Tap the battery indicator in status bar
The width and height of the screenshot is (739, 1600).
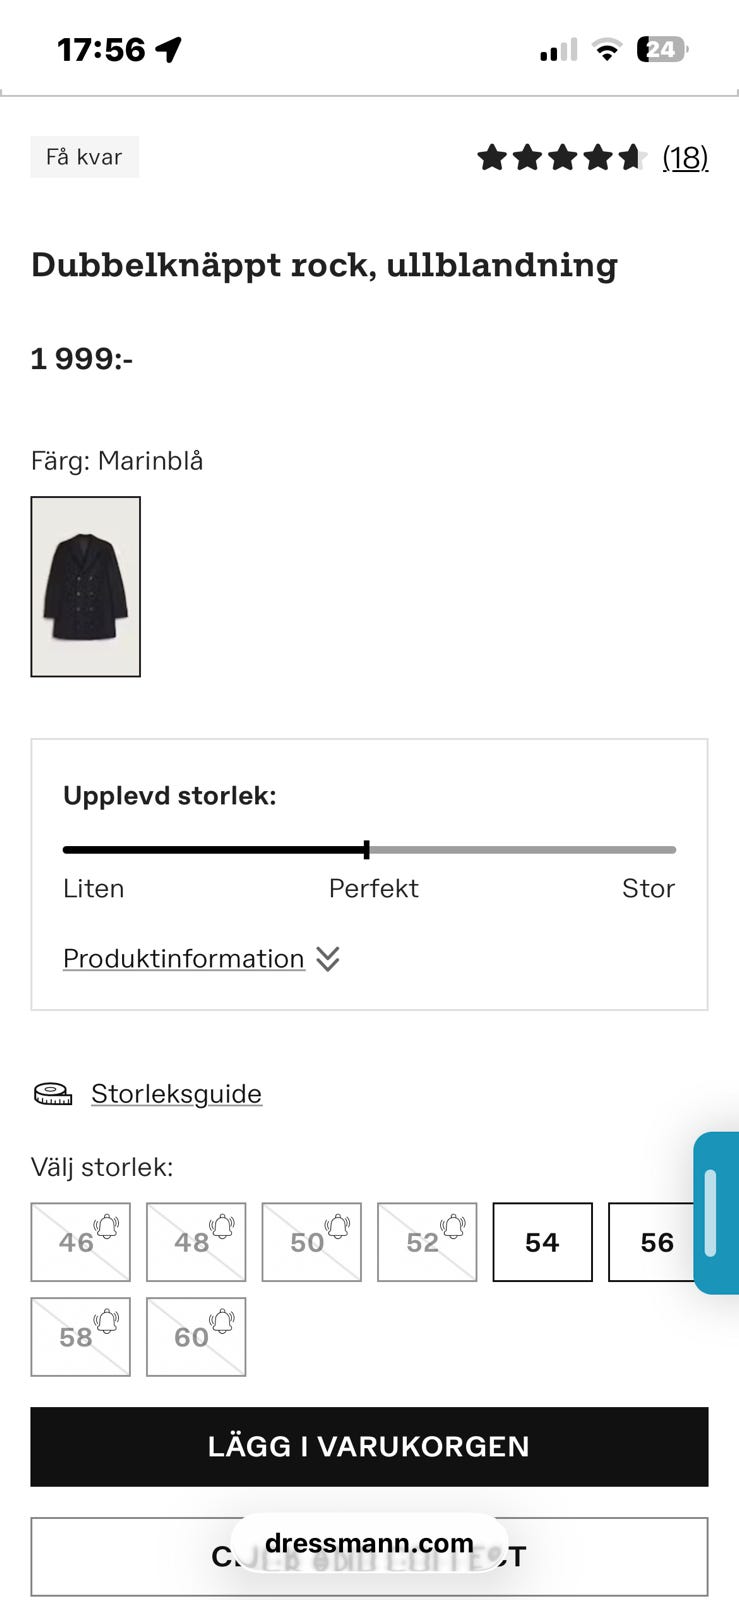[662, 49]
